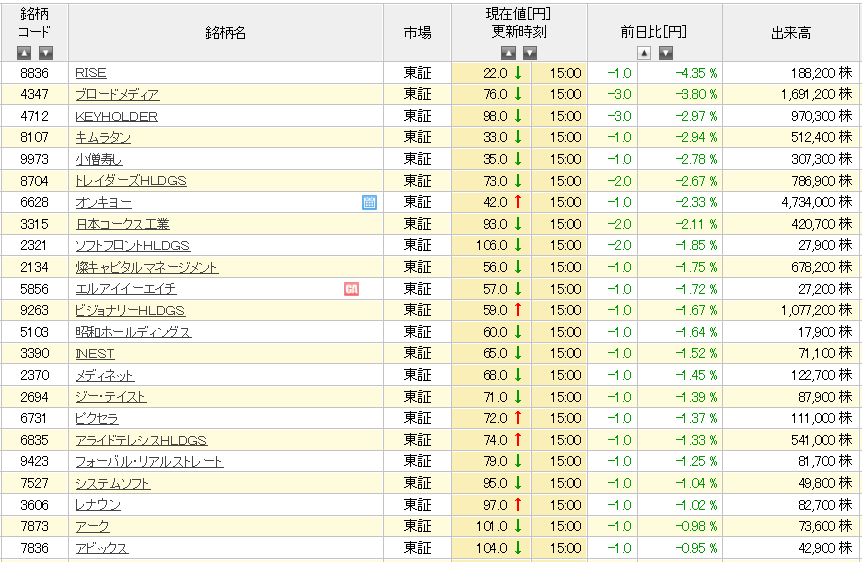This screenshot has width=862, height=562.
Task: Open キムラタン stock page
Action: [103, 137]
